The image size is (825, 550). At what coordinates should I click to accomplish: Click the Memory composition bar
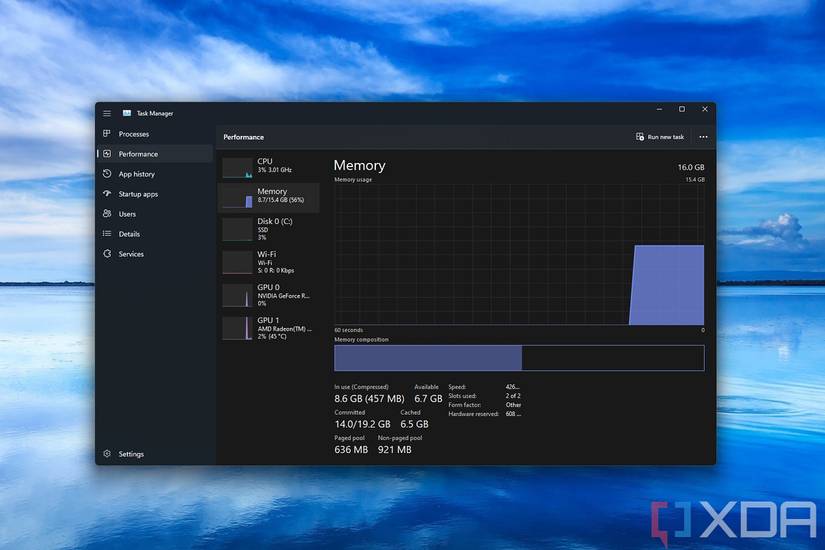click(x=519, y=358)
